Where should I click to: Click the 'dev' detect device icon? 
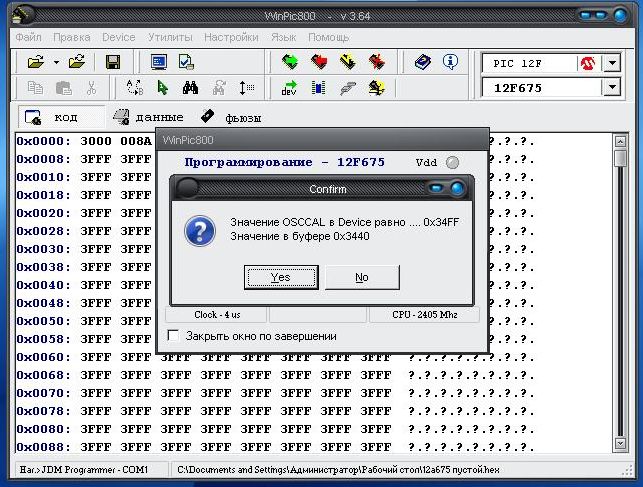point(290,88)
